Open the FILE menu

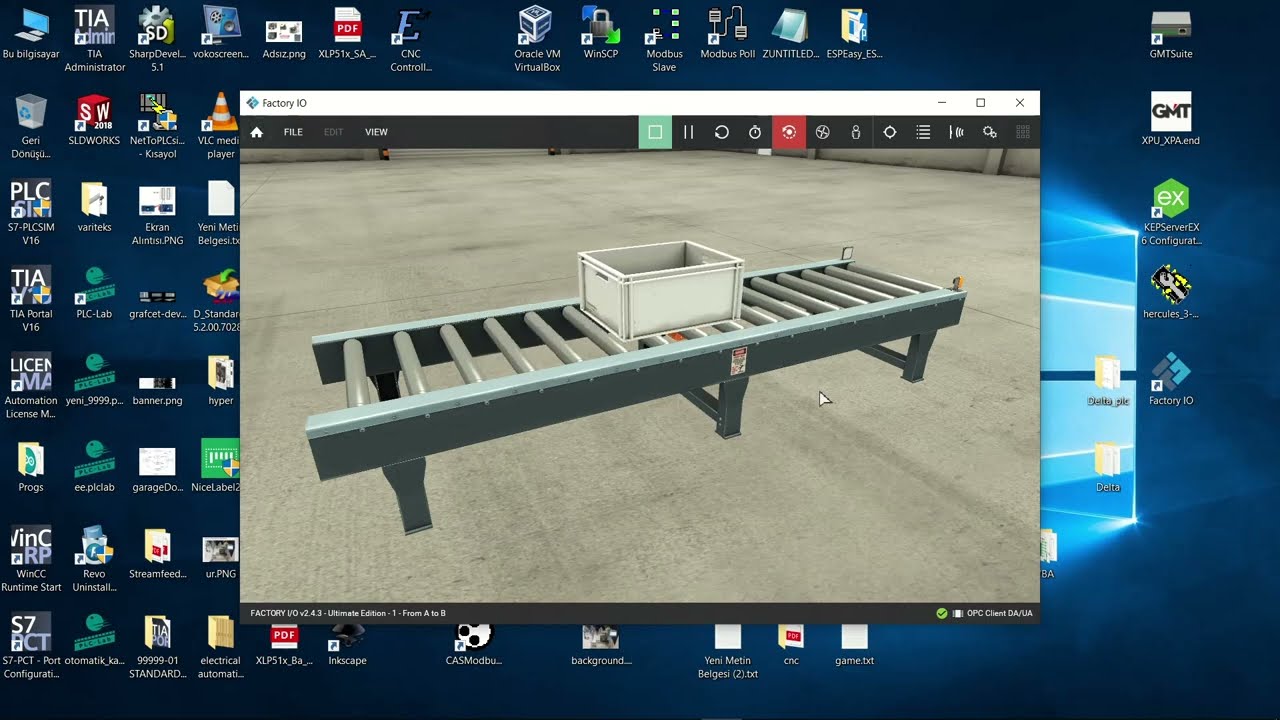(293, 132)
